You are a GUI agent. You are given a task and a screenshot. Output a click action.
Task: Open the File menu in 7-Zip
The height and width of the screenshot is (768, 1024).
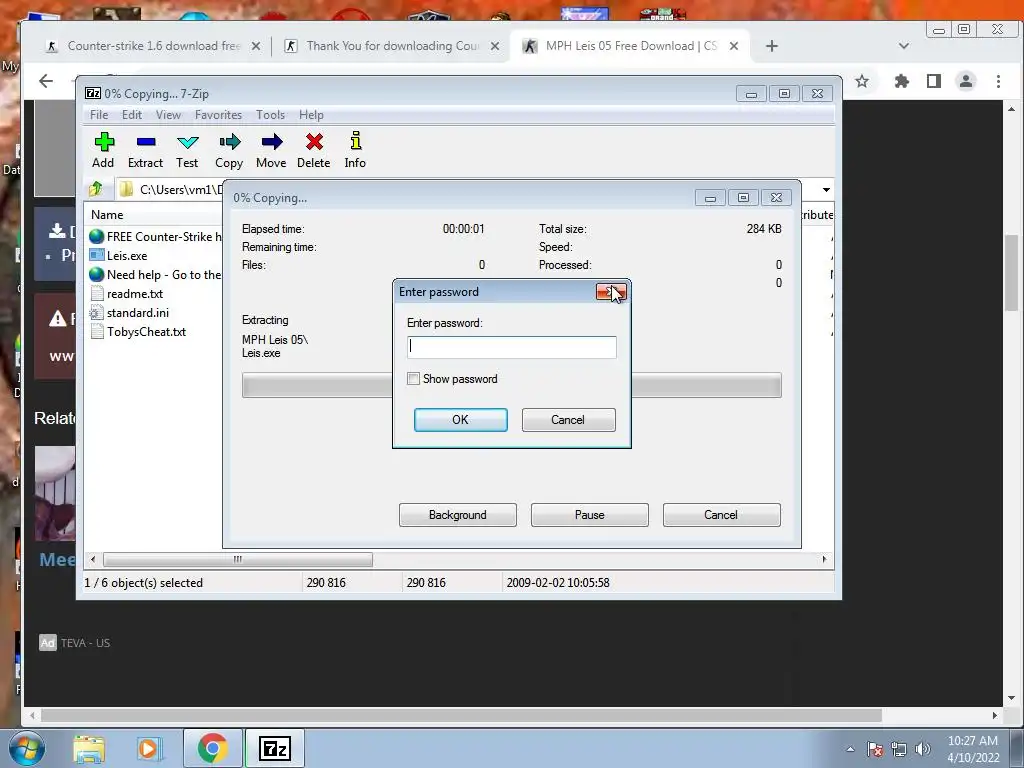99,115
